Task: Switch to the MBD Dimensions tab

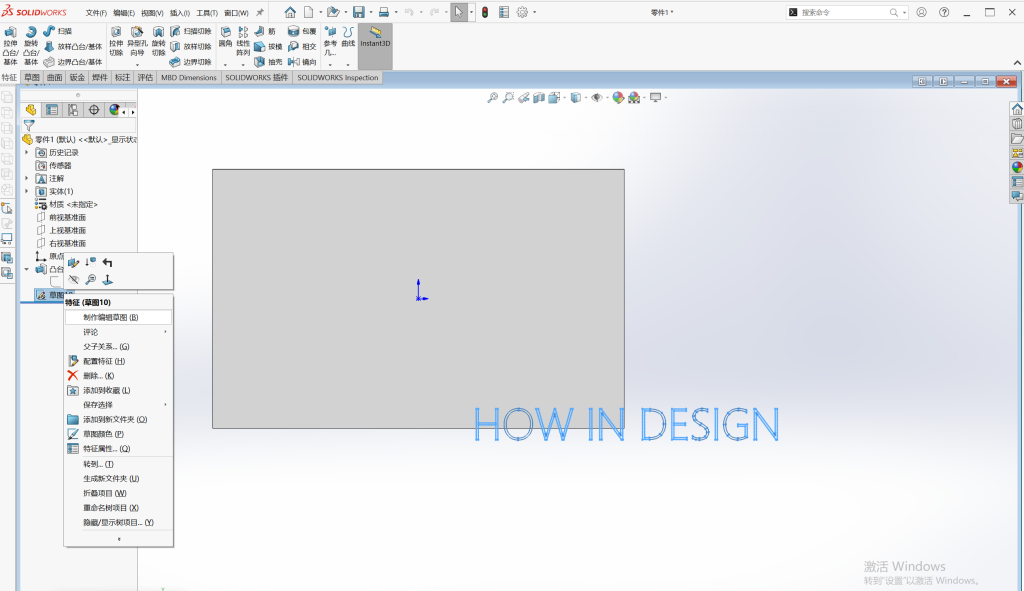Action: (189, 77)
